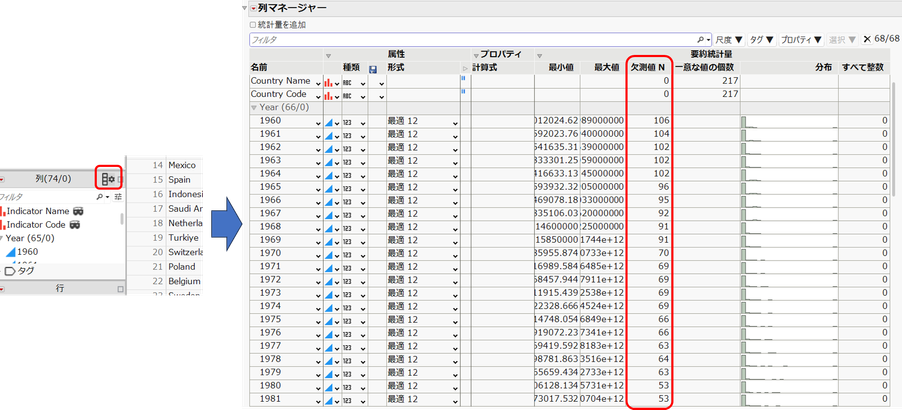Click the search magnifier in Column Manager filter
Image resolution: width=902 pixels, height=410 pixels.
(700, 40)
